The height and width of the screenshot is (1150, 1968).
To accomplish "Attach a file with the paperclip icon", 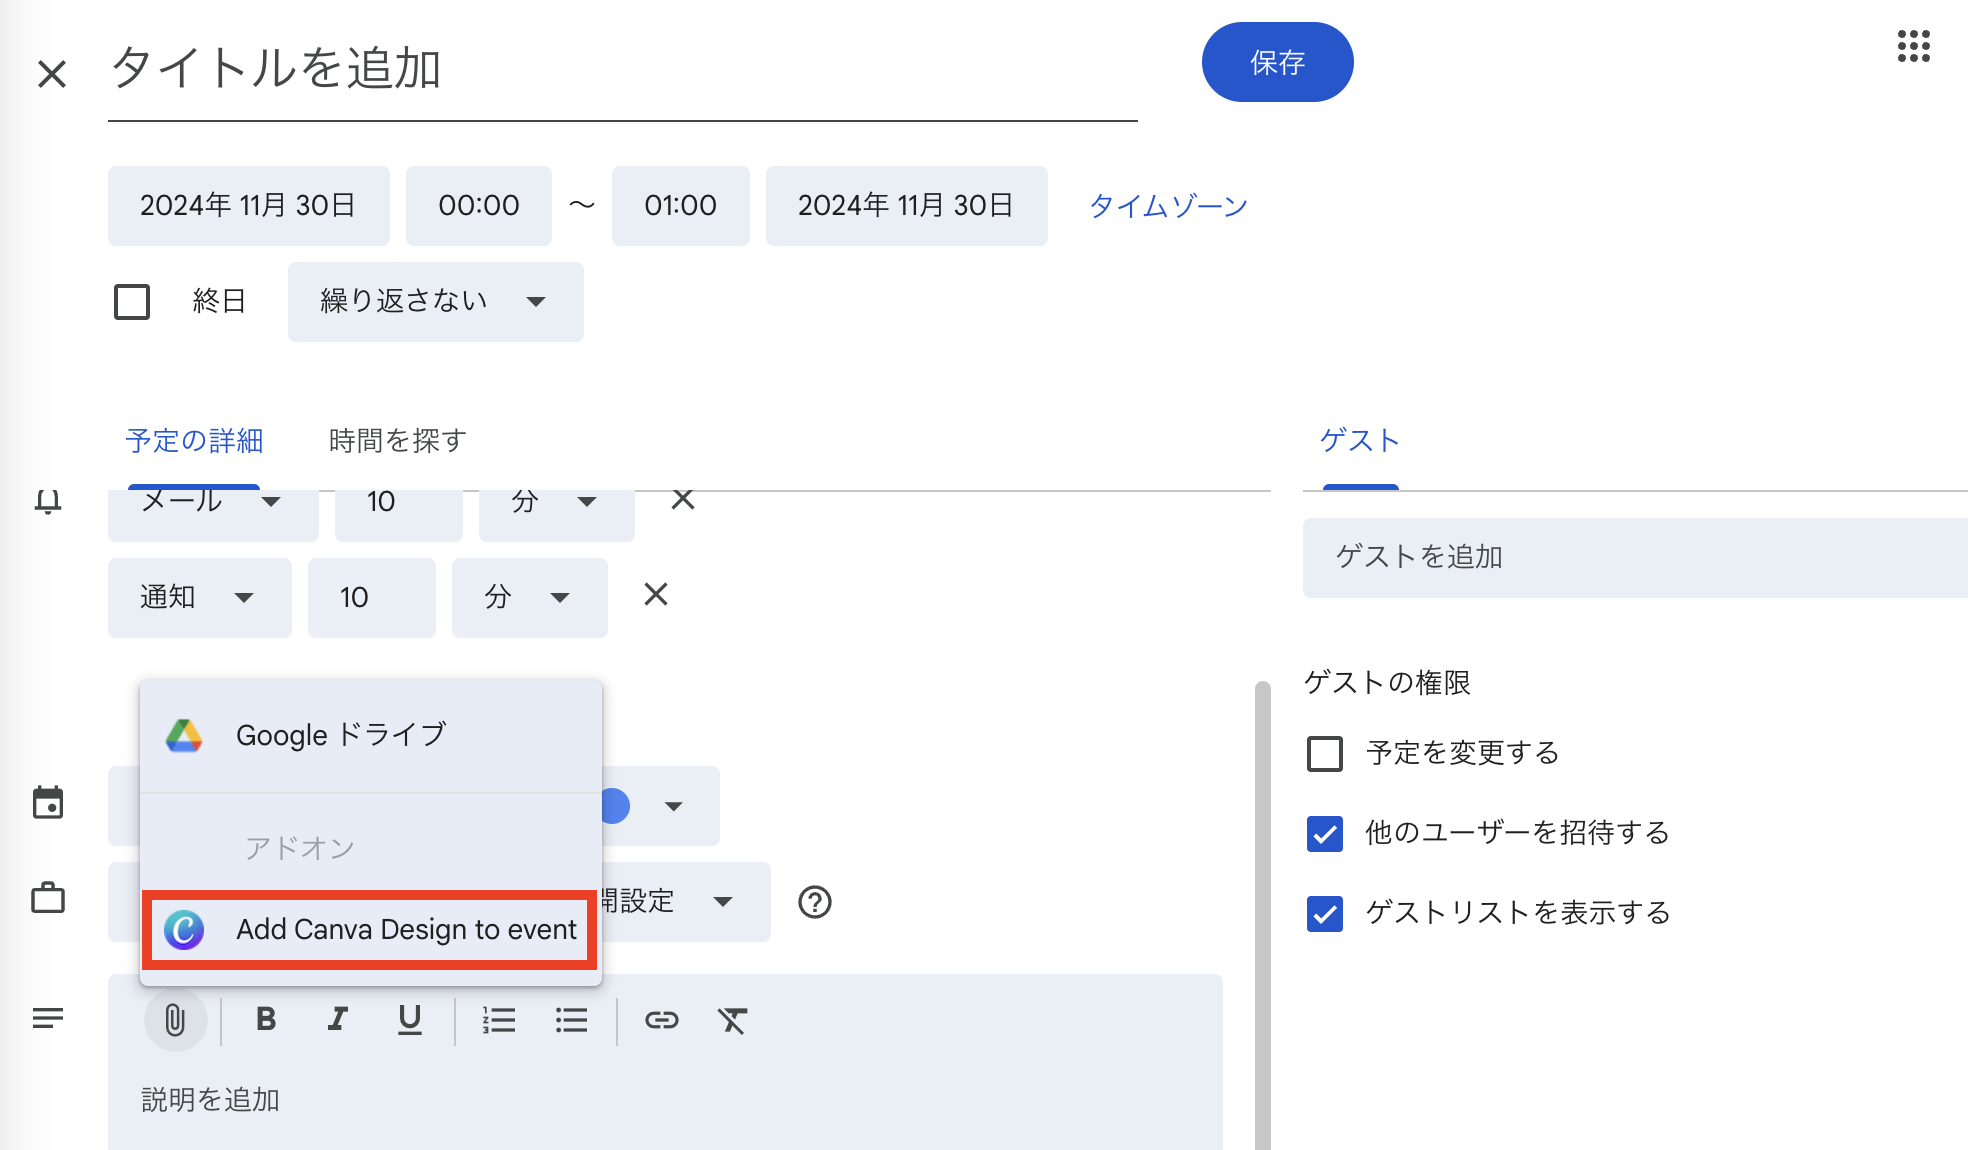I will [x=176, y=1020].
